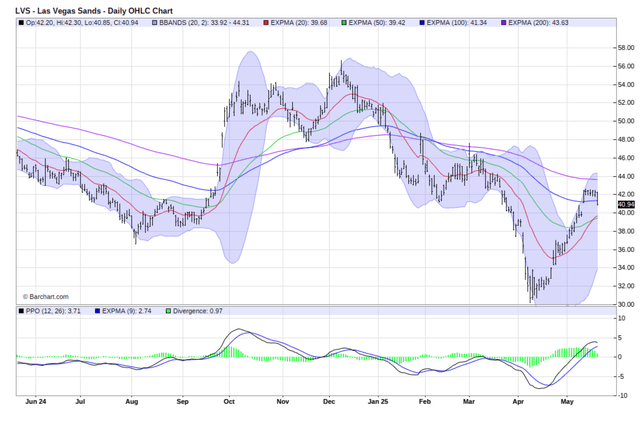Click the PPO axis label -10

pyautogui.click(x=622, y=396)
